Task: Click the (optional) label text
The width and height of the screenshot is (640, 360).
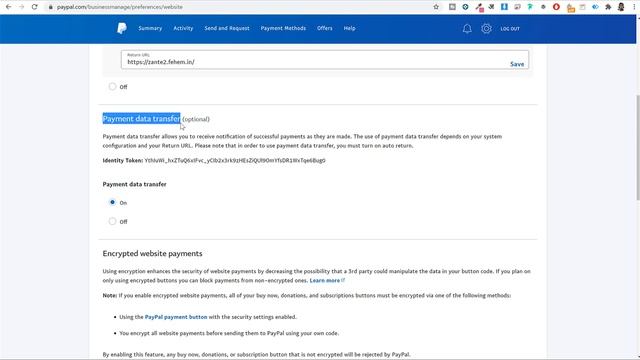Action: (x=196, y=119)
